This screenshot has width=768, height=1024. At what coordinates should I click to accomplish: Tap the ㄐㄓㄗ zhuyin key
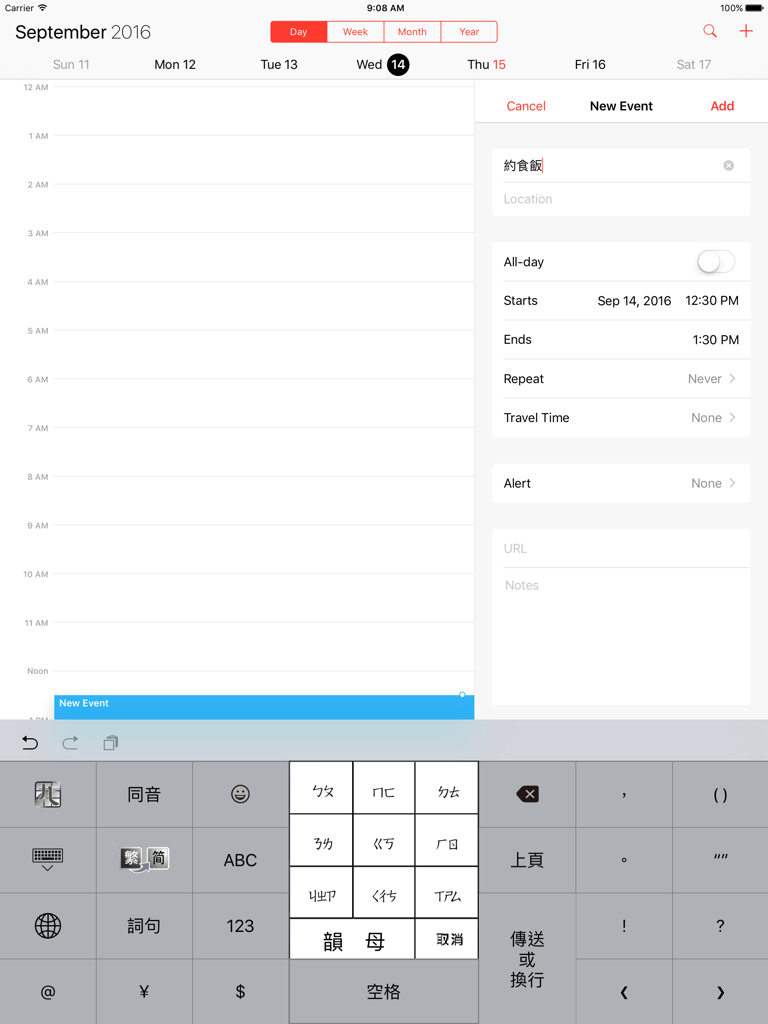[x=321, y=893]
